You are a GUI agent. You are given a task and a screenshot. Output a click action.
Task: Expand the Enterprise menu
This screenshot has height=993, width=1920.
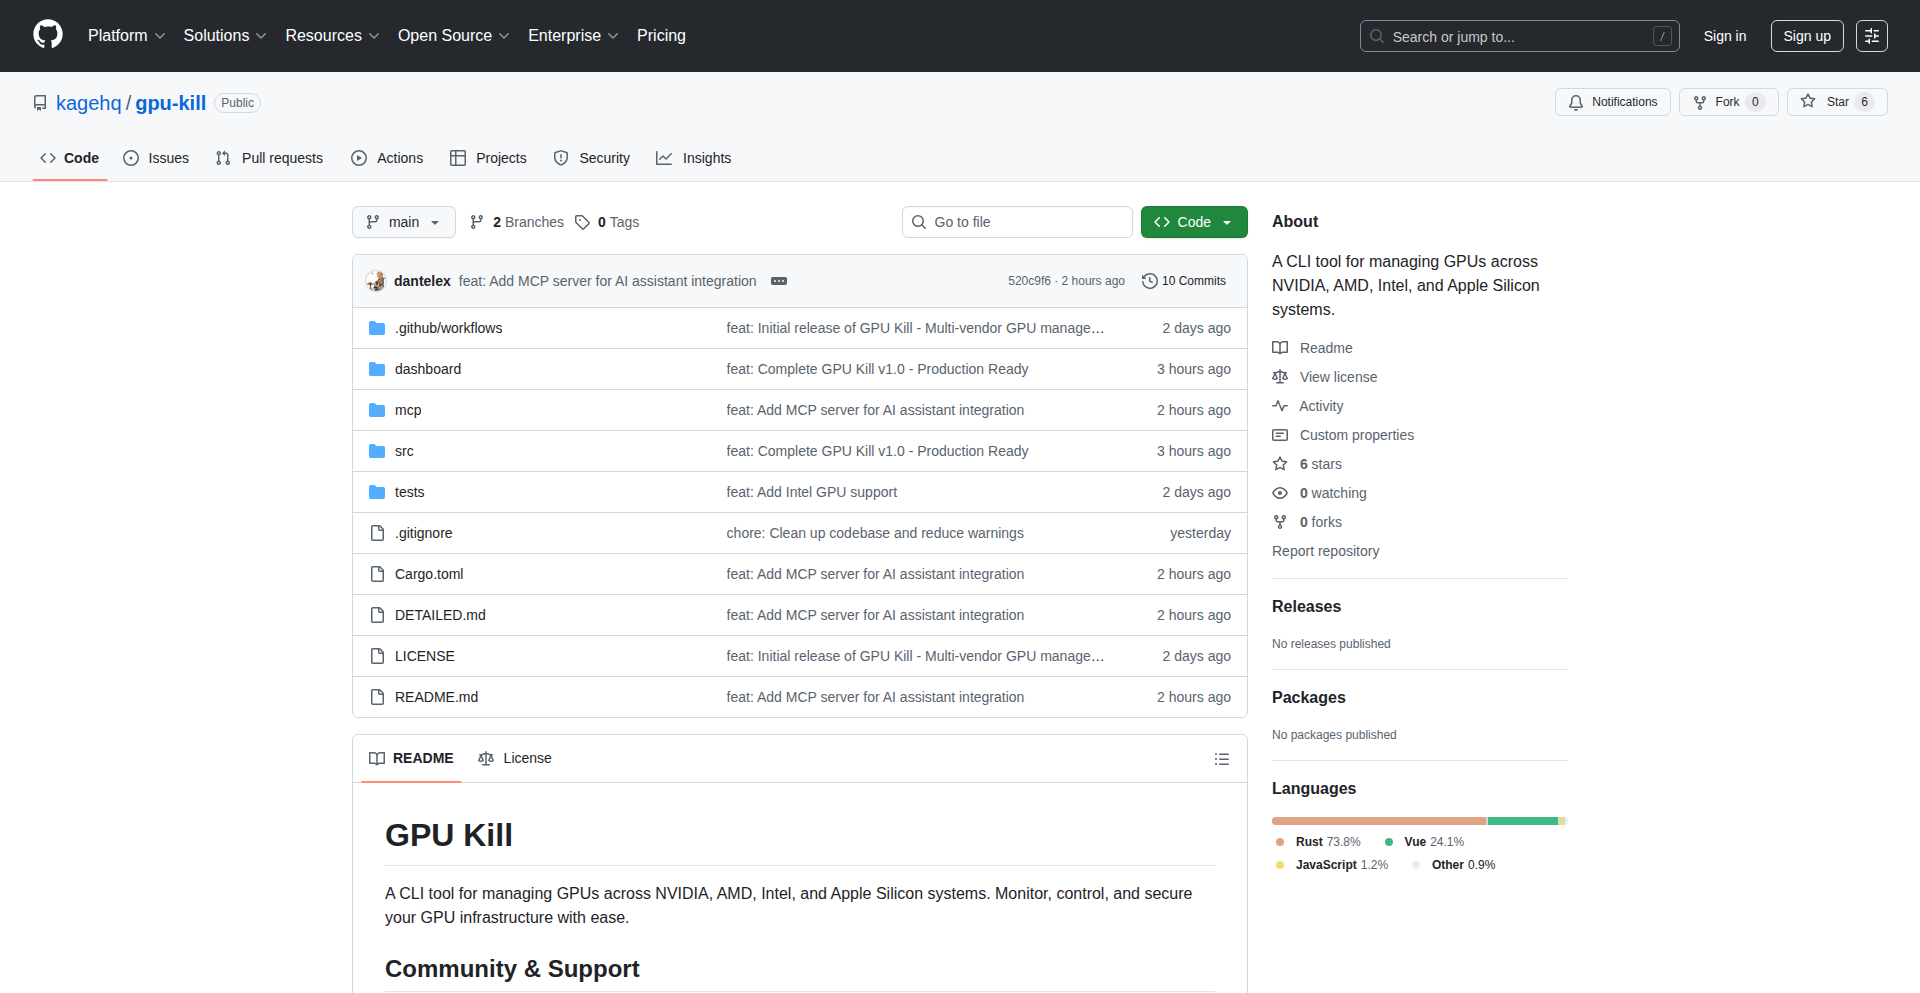tap(573, 36)
